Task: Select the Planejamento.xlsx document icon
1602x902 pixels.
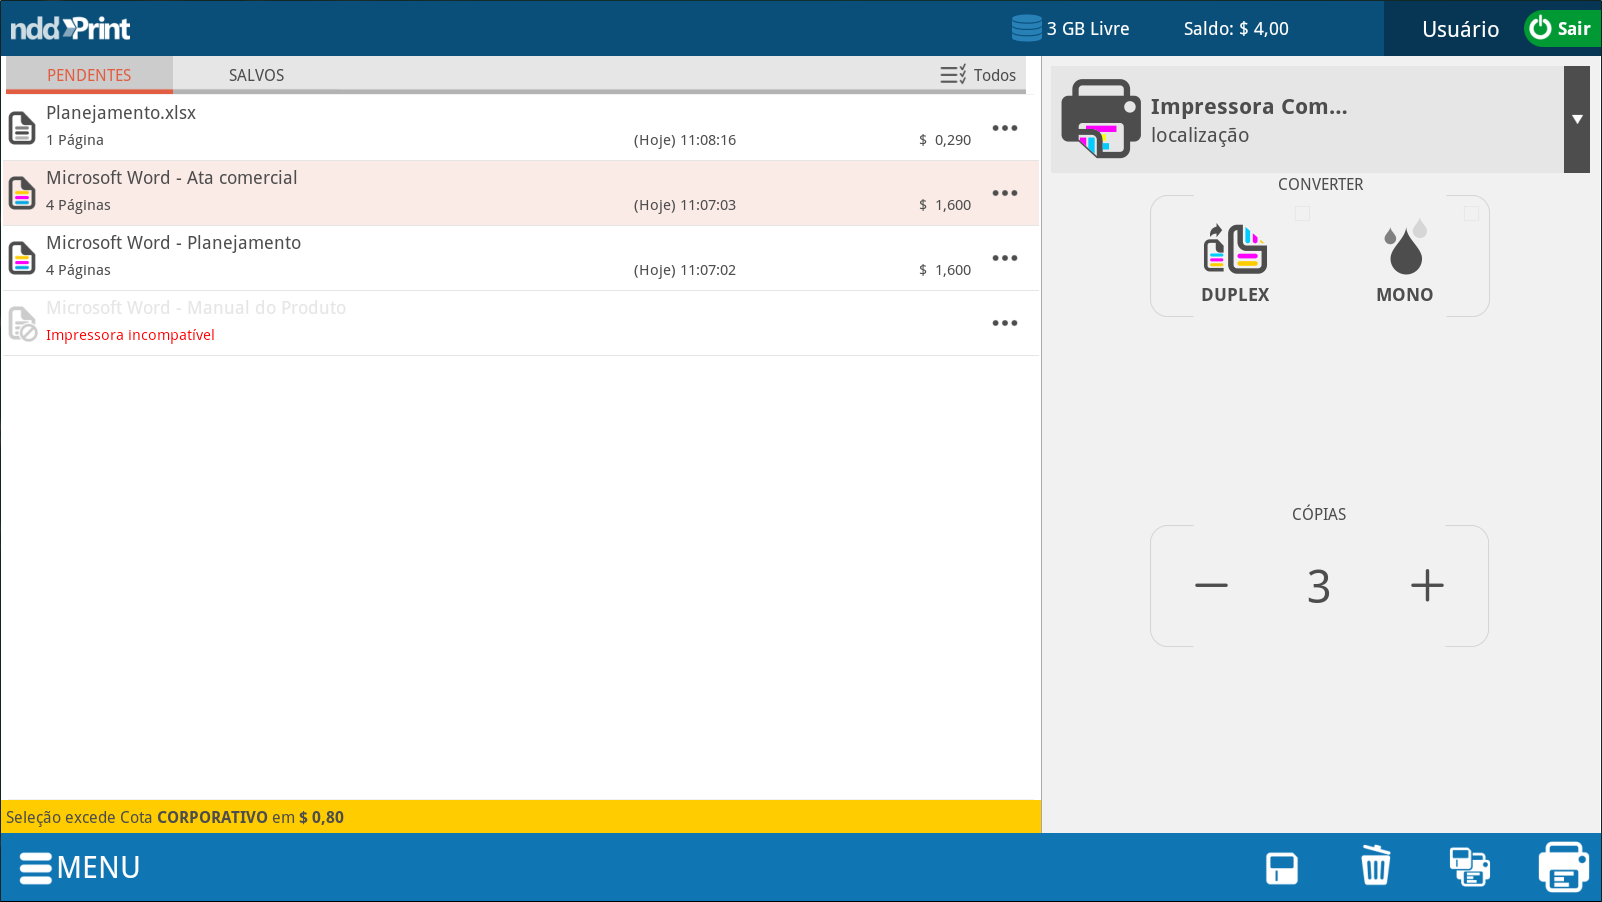Action: (22, 127)
